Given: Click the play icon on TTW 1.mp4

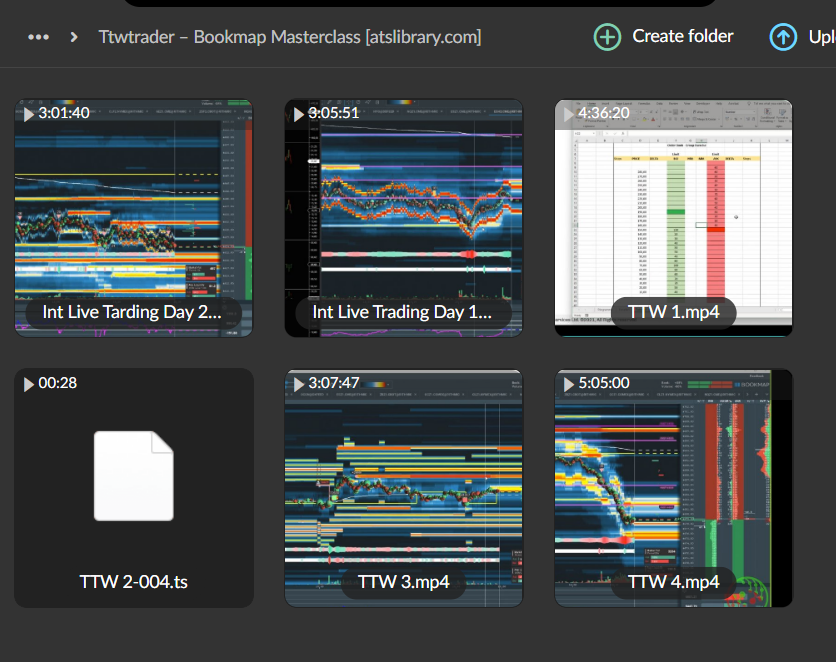Looking at the screenshot, I should pyautogui.click(x=570, y=113).
